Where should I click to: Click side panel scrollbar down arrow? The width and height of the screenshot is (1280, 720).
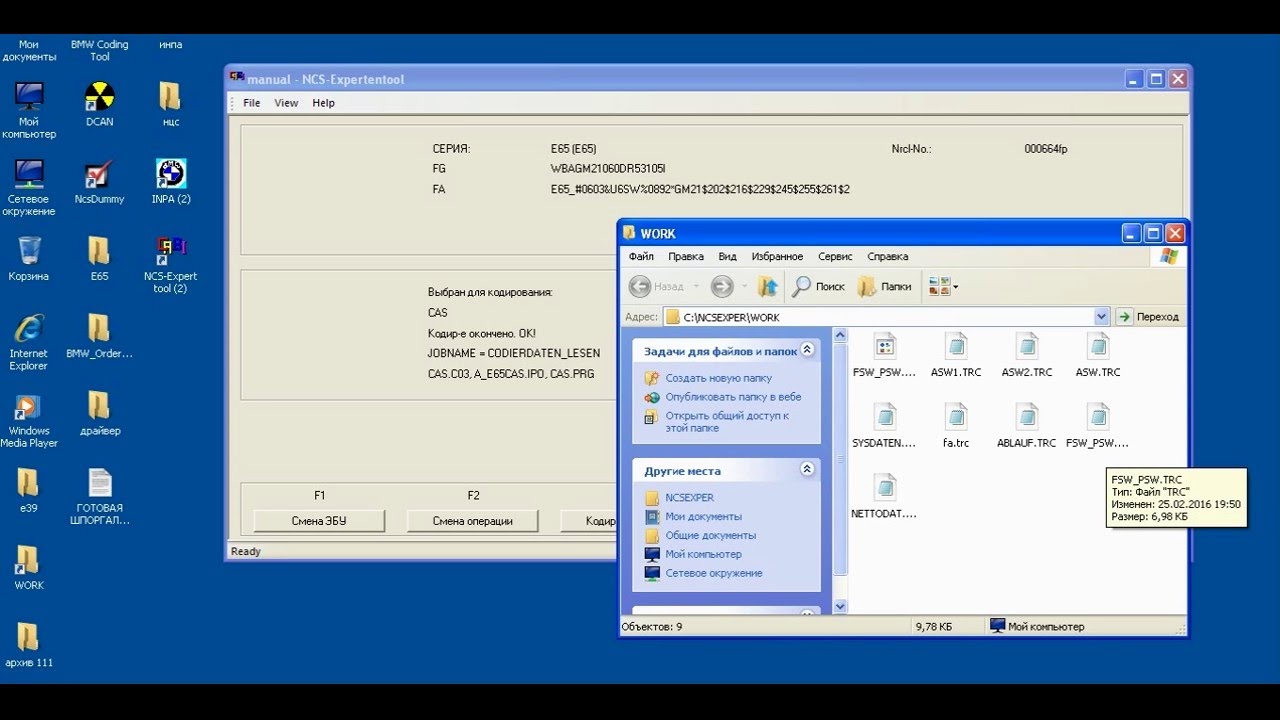pos(840,606)
